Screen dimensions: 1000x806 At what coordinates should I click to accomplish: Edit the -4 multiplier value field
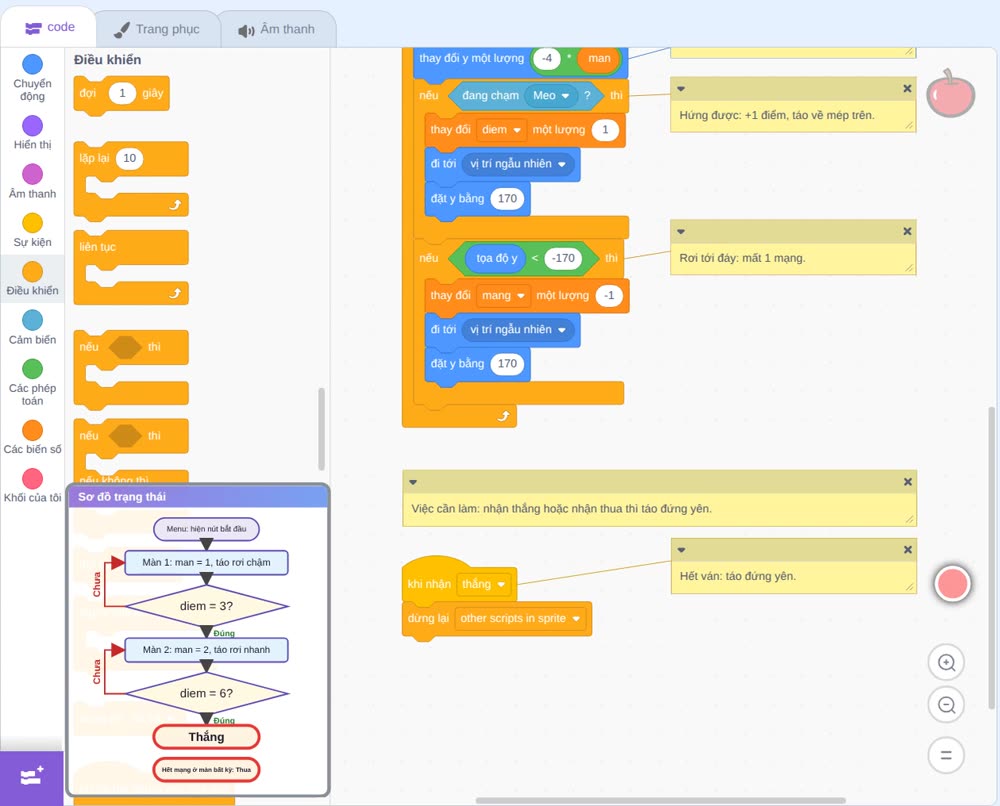coord(547,59)
